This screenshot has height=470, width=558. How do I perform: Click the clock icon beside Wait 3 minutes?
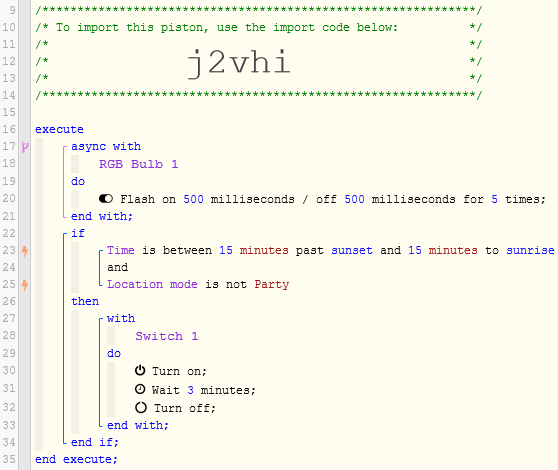click(140, 389)
